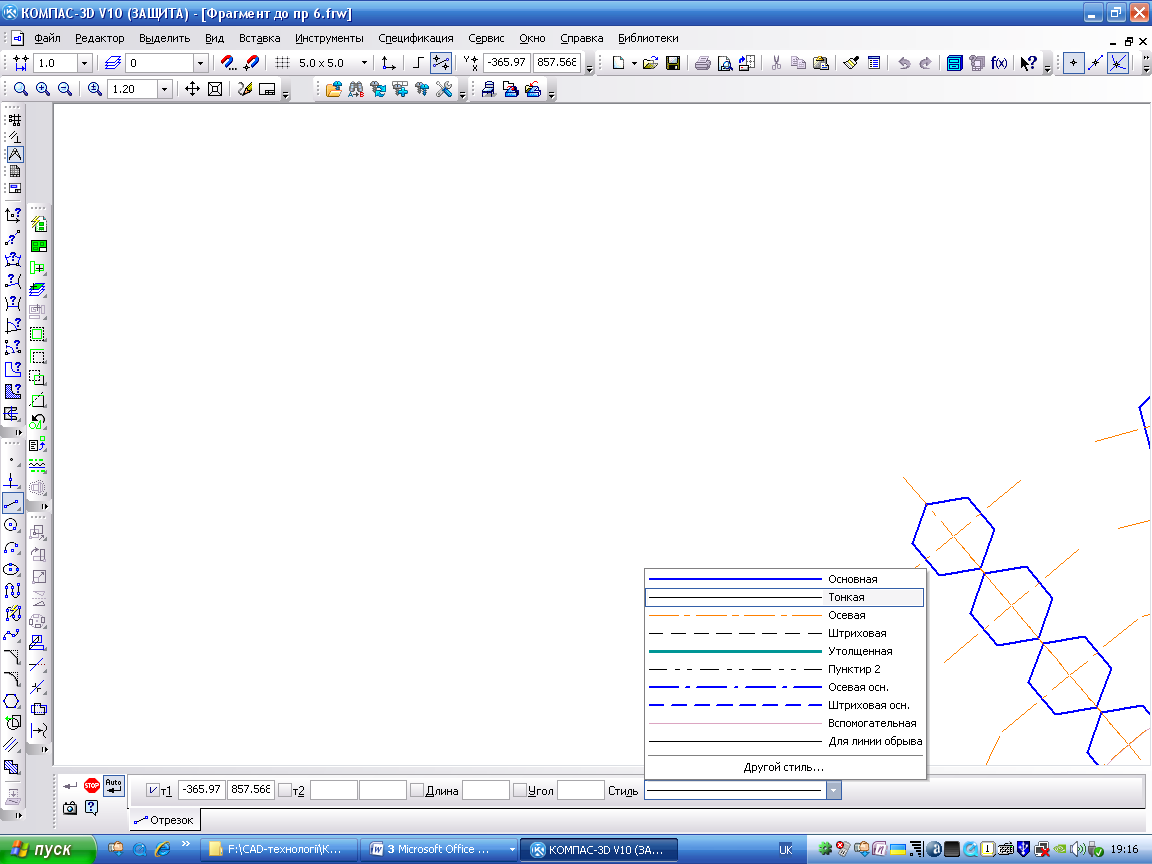Viewport: 1152px width, 864px height.
Task: Toggle the Auto create object button
Action: (113, 786)
